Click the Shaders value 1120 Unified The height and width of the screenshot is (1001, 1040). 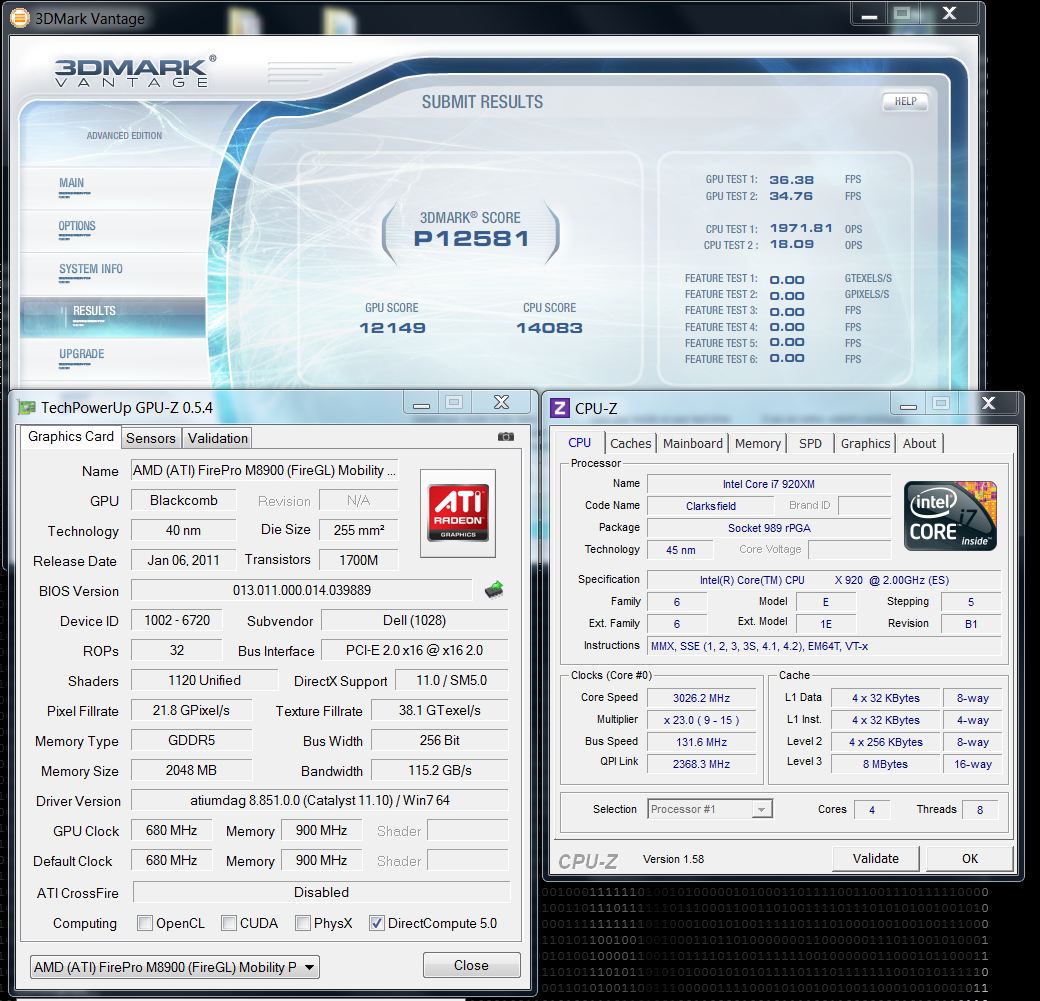coord(204,680)
